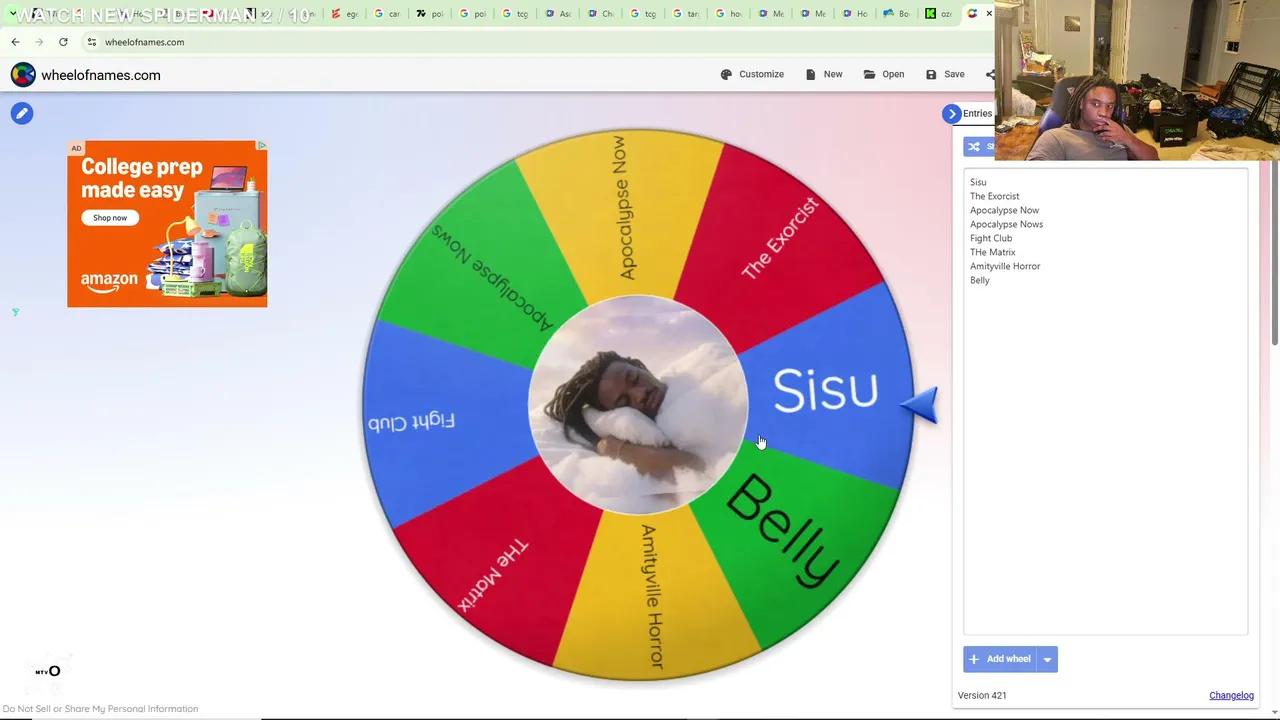This screenshot has height=720, width=1280.
Task: Click the browser forward arrow
Action: (x=39, y=42)
